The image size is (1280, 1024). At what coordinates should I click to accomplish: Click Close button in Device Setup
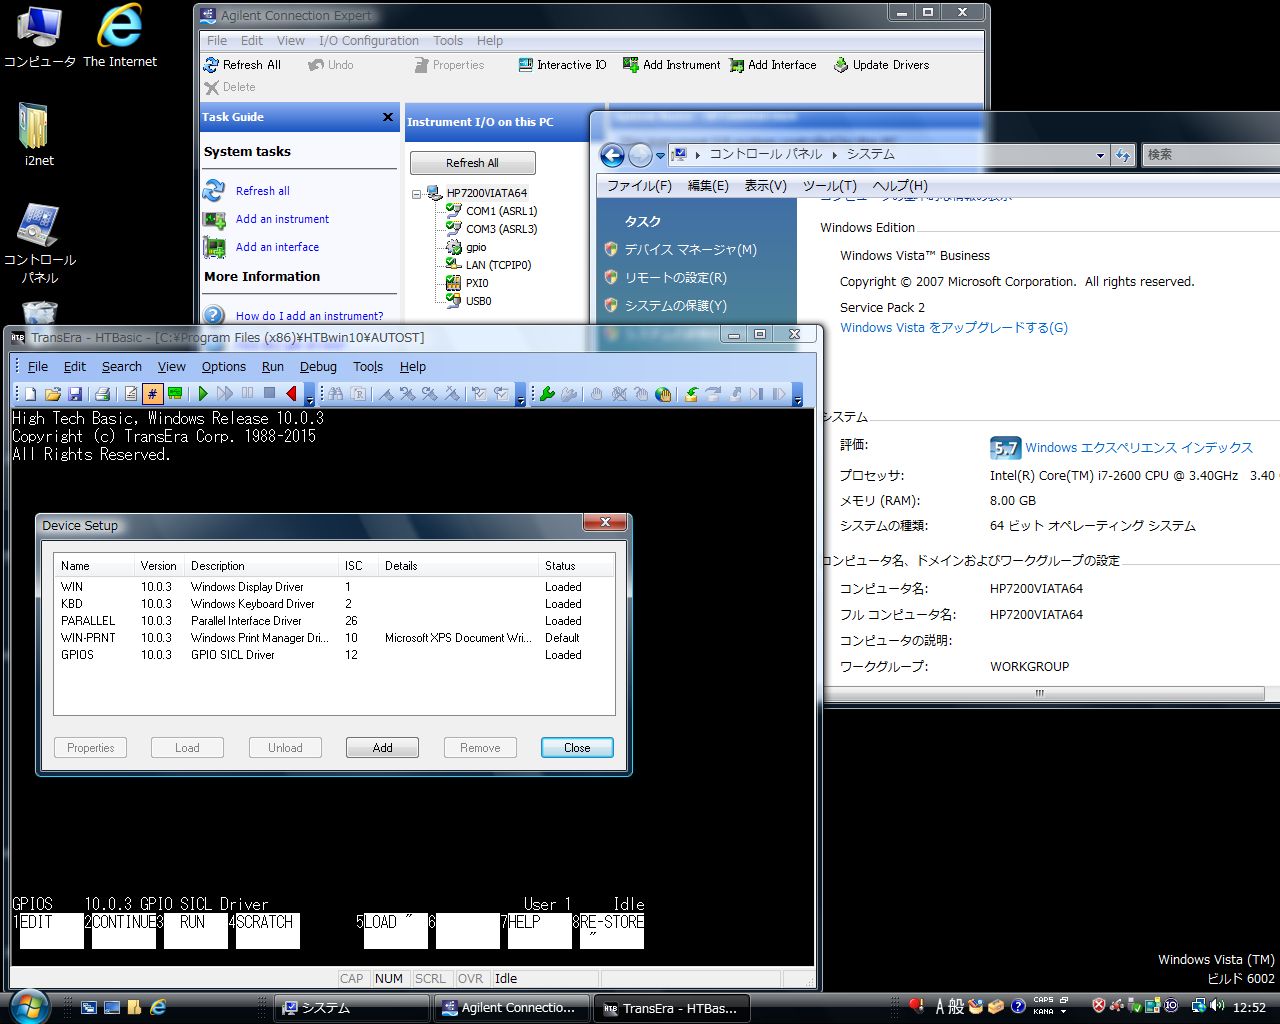577,748
